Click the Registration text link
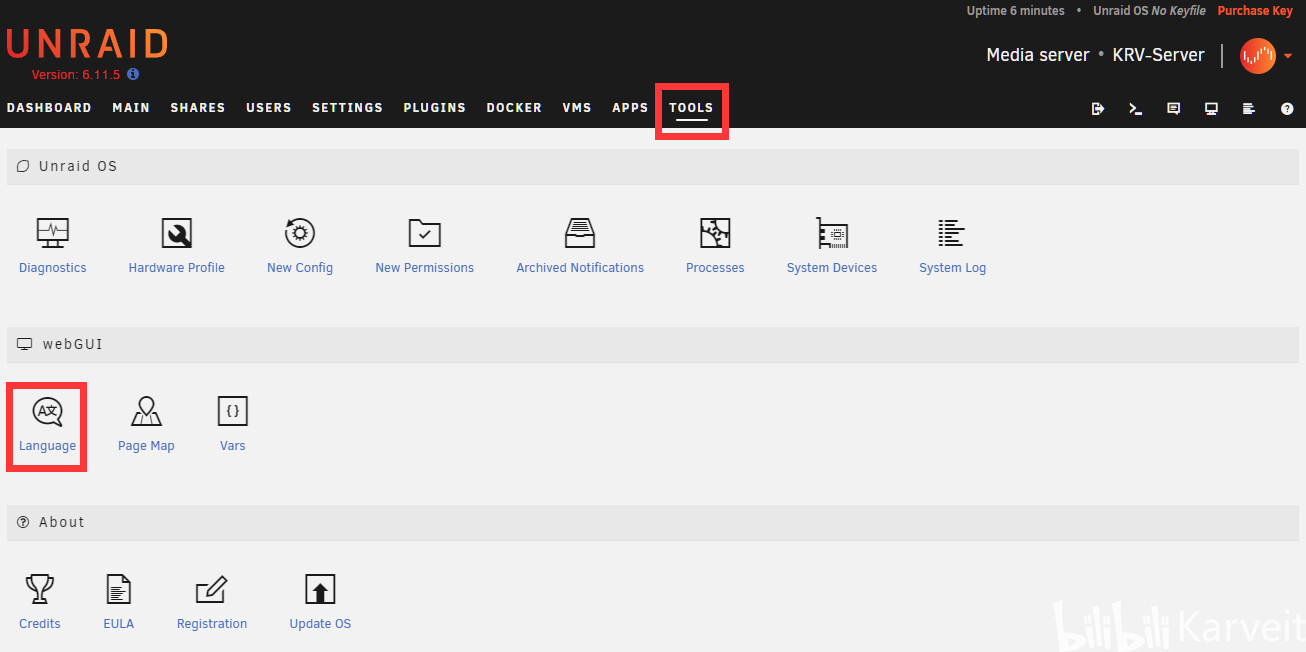 212,624
